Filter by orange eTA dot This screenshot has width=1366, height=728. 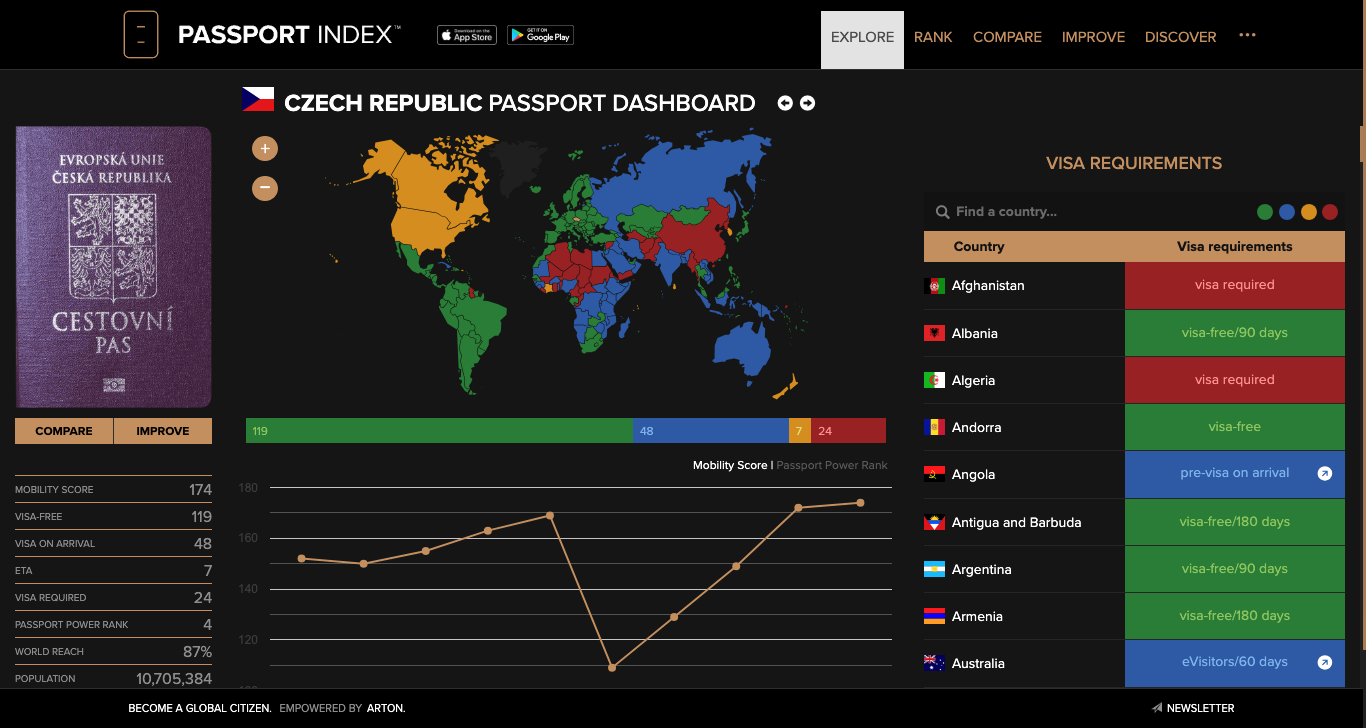pyautogui.click(x=1309, y=212)
